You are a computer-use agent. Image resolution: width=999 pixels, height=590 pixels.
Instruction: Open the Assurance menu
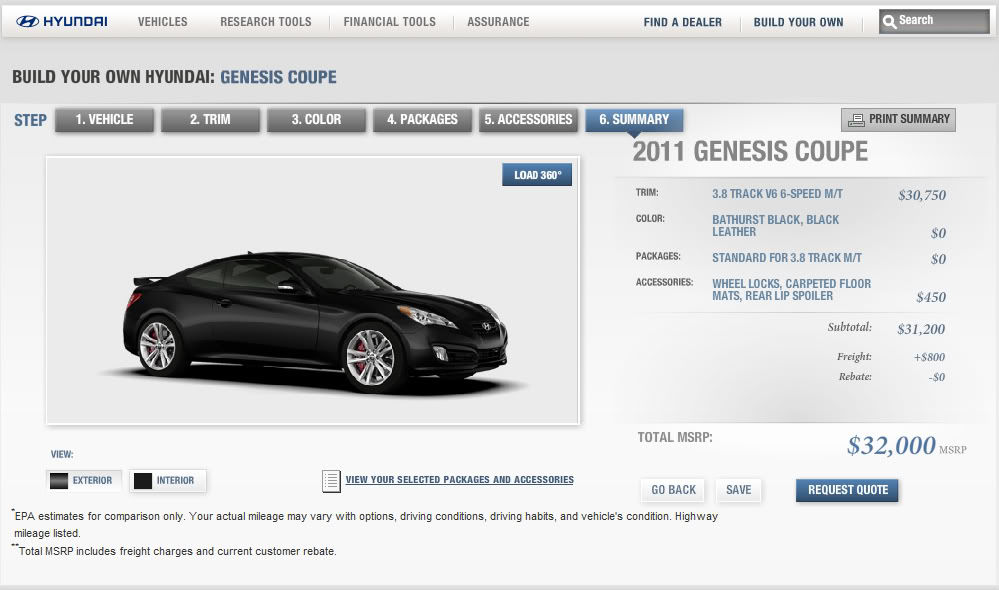[498, 22]
